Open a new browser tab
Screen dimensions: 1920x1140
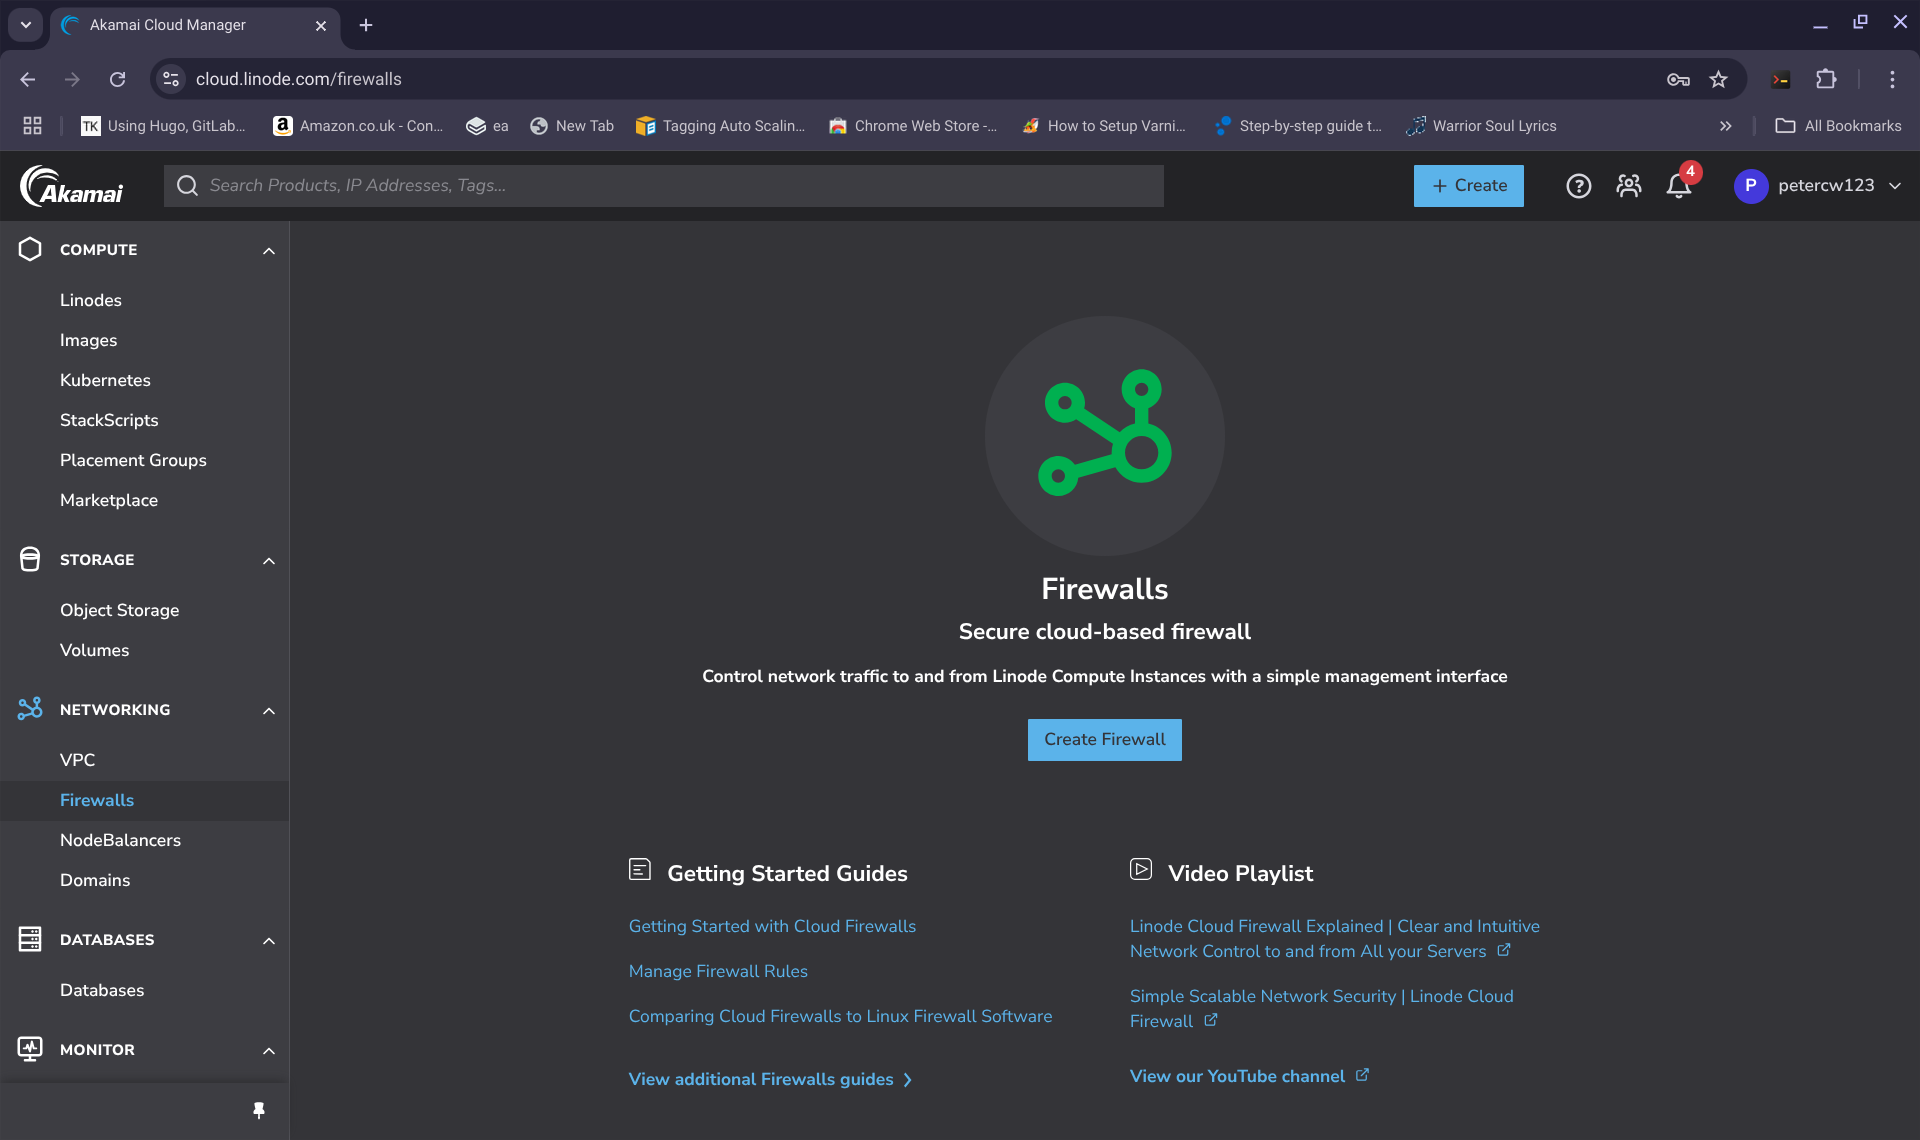[x=366, y=25]
